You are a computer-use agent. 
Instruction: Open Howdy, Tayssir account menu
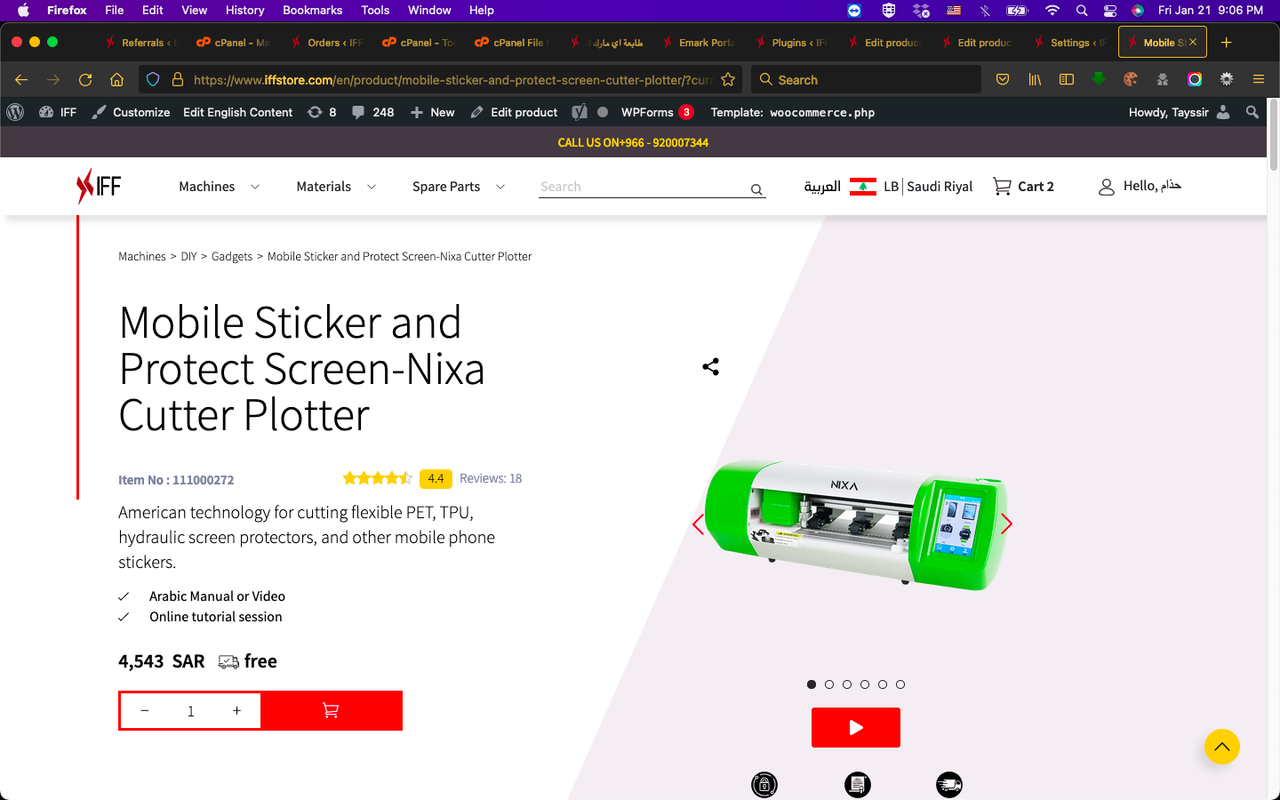tap(1179, 112)
